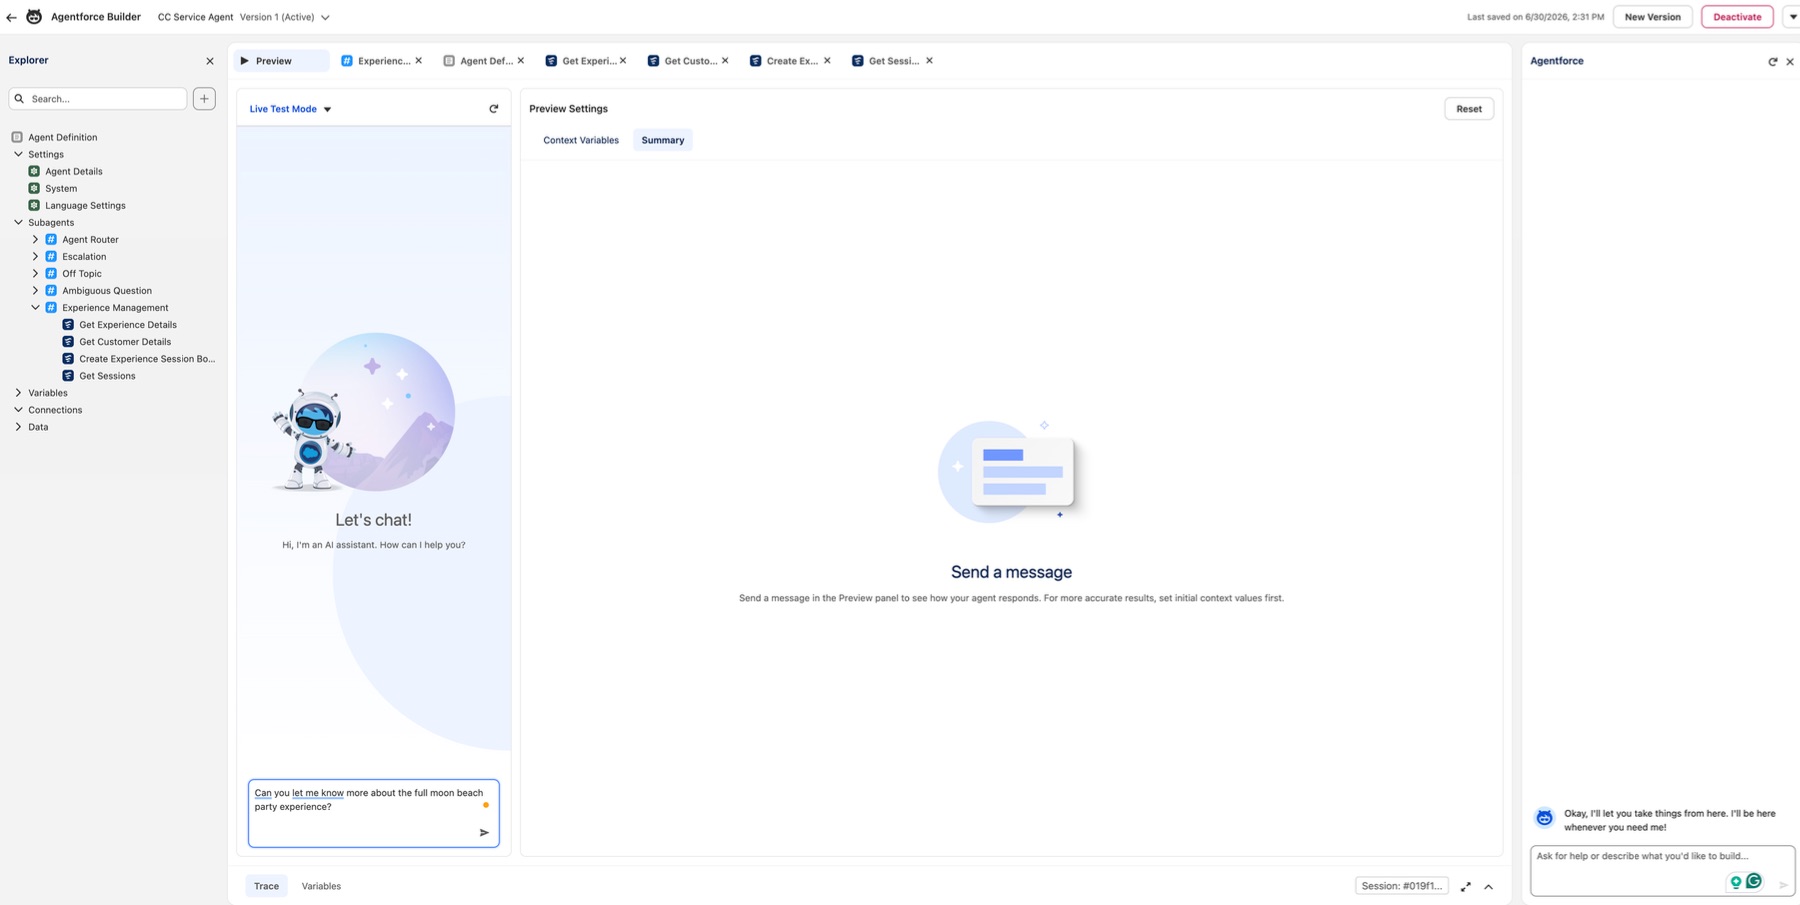Screen dimensions: 1800x905
Task: Open Agent Details settings item
Action: (73, 171)
